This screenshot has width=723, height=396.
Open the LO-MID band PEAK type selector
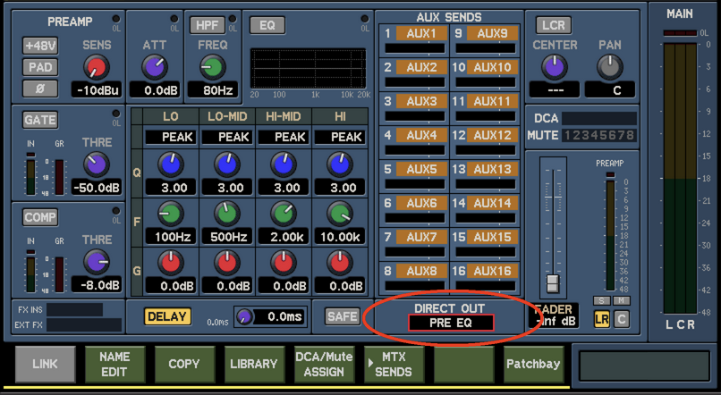point(227,137)
